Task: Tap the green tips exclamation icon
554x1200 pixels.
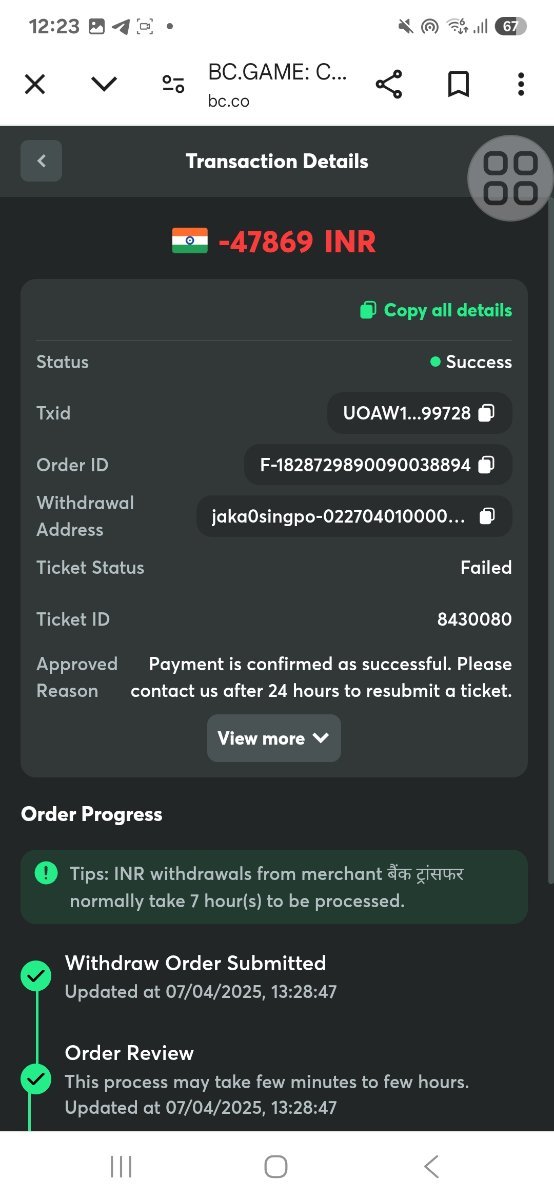Action: tap(46, 873)
